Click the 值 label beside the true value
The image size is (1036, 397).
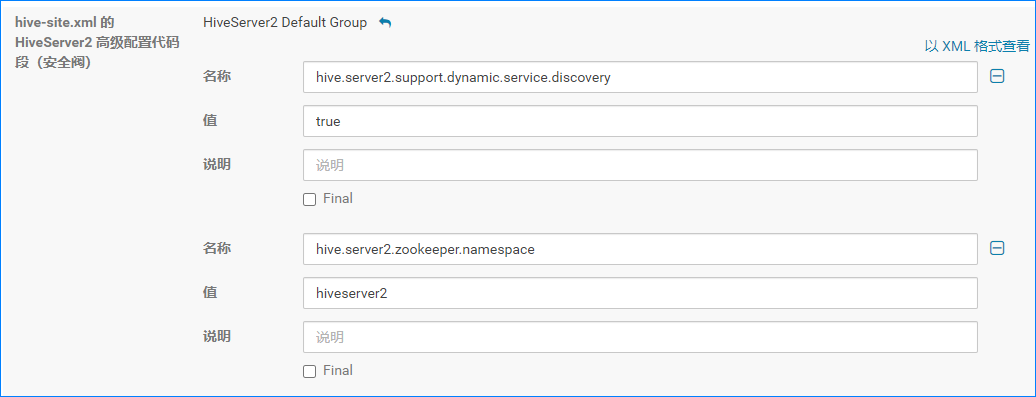[210, 121]
